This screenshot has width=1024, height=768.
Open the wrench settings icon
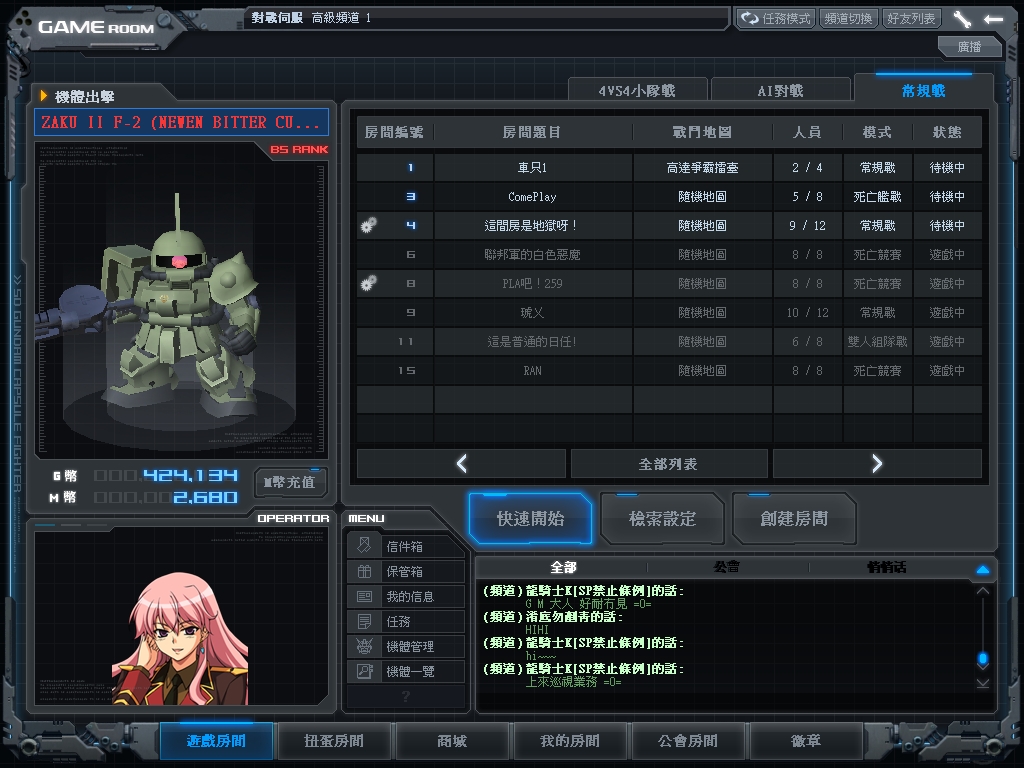point(962,19)
